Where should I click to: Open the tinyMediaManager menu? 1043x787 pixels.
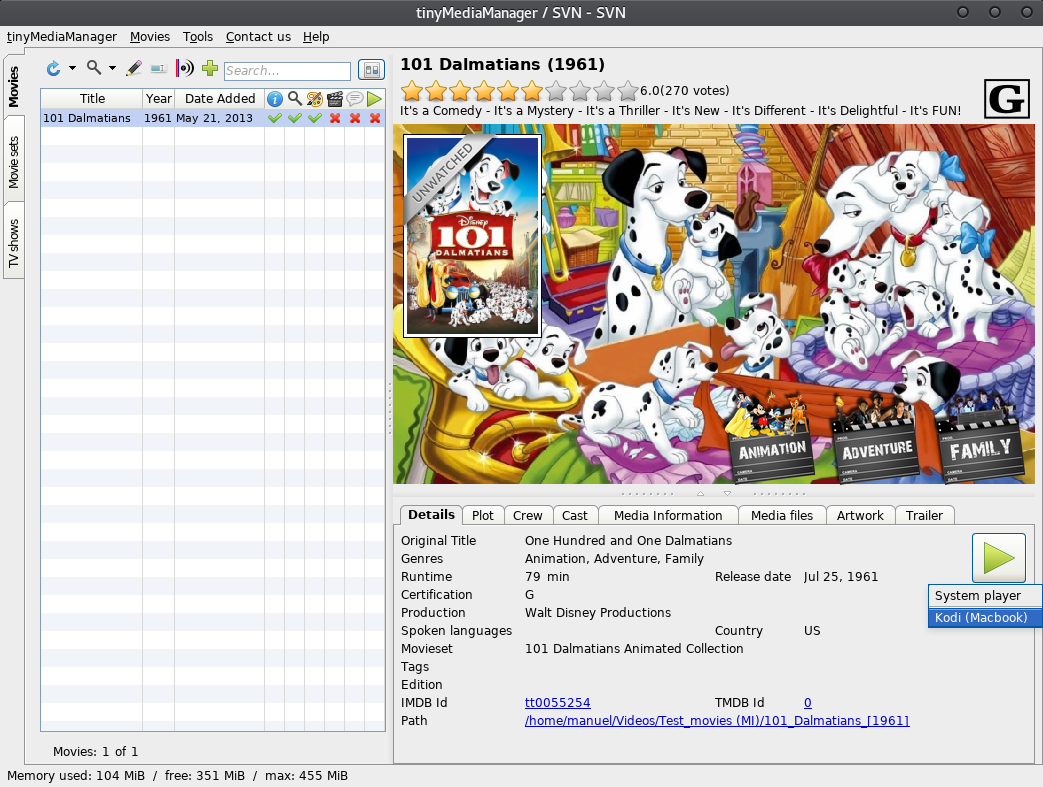(x=62, y=37)
